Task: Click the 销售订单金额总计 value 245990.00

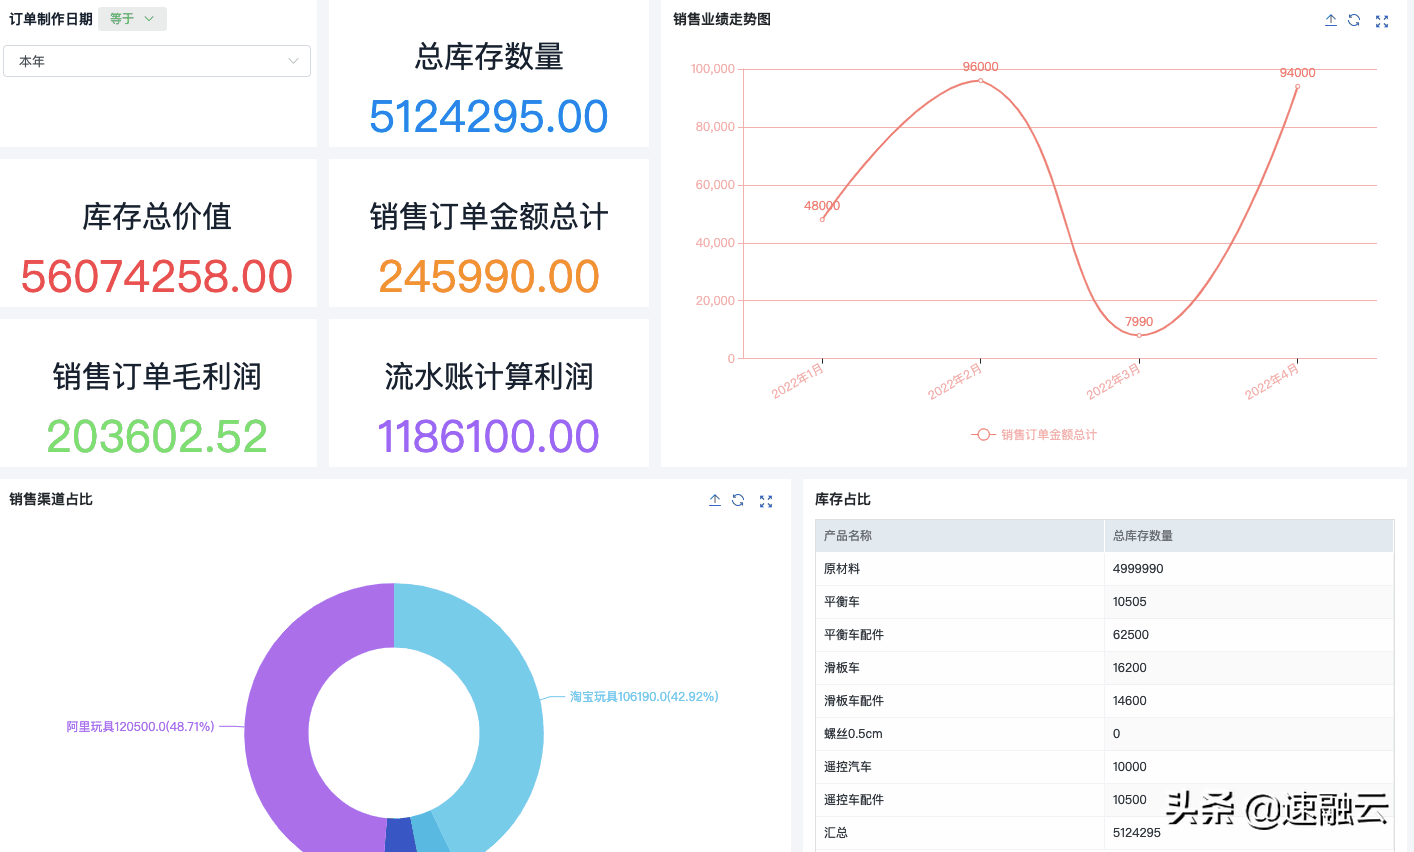Action: [489, 277]
